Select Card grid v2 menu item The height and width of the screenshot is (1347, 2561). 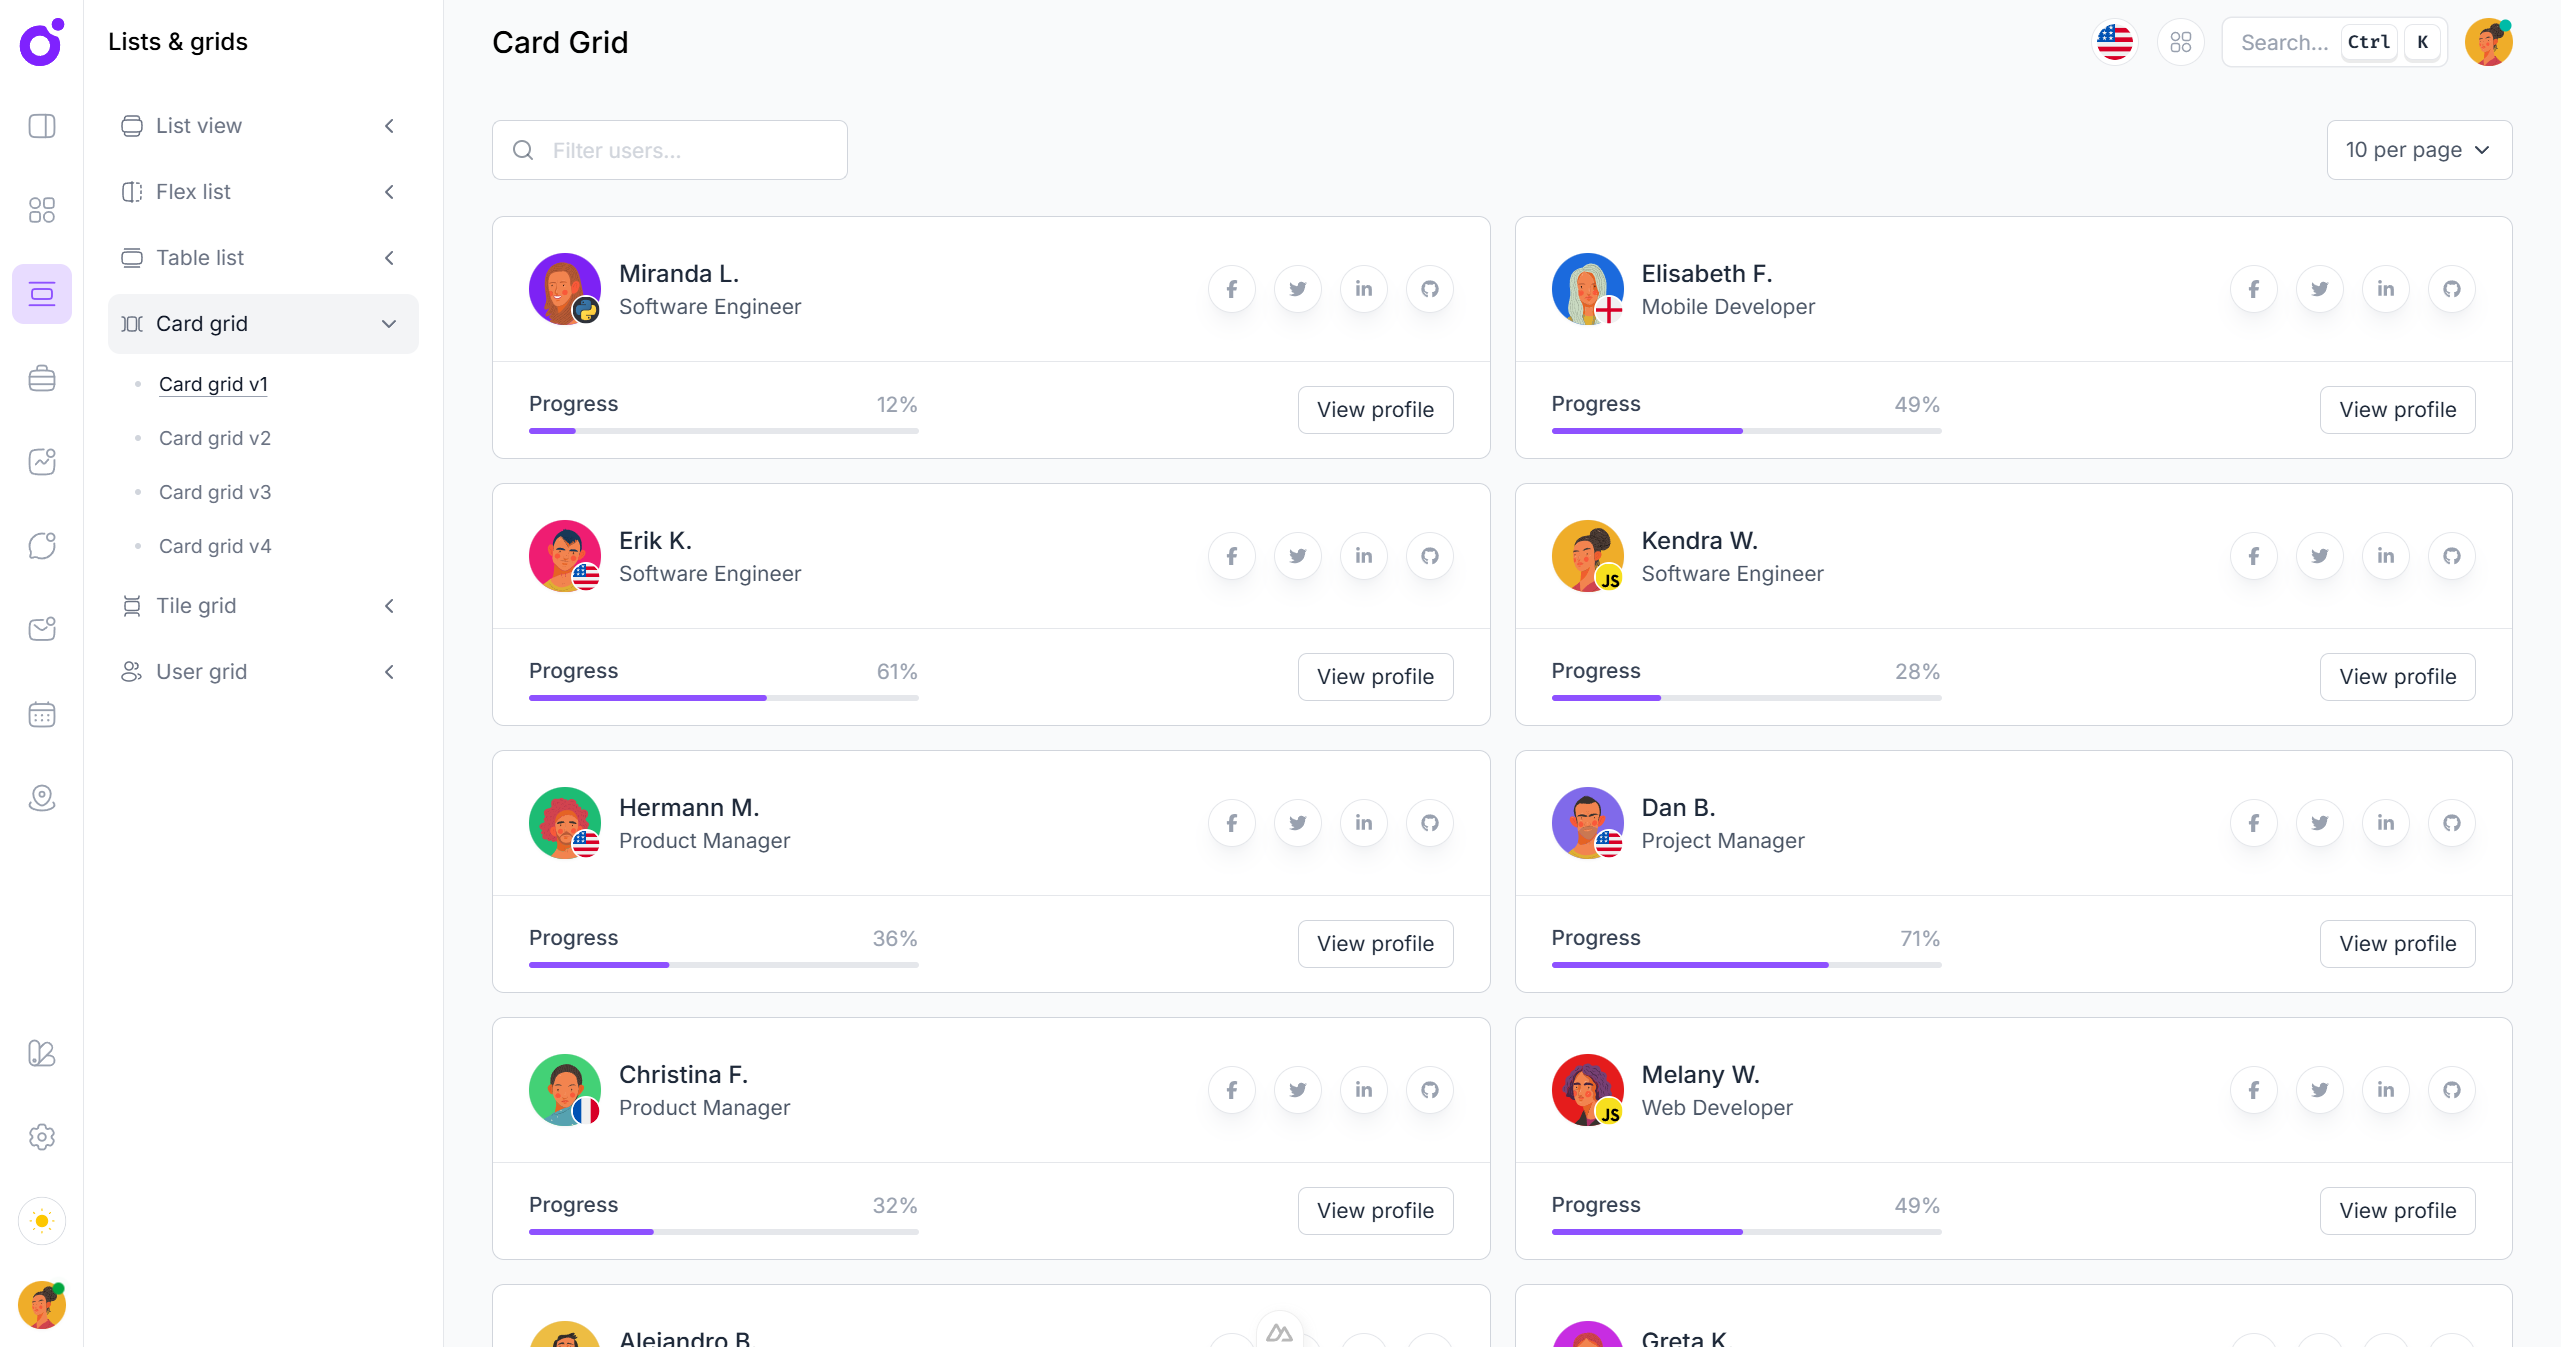[215, 438]
